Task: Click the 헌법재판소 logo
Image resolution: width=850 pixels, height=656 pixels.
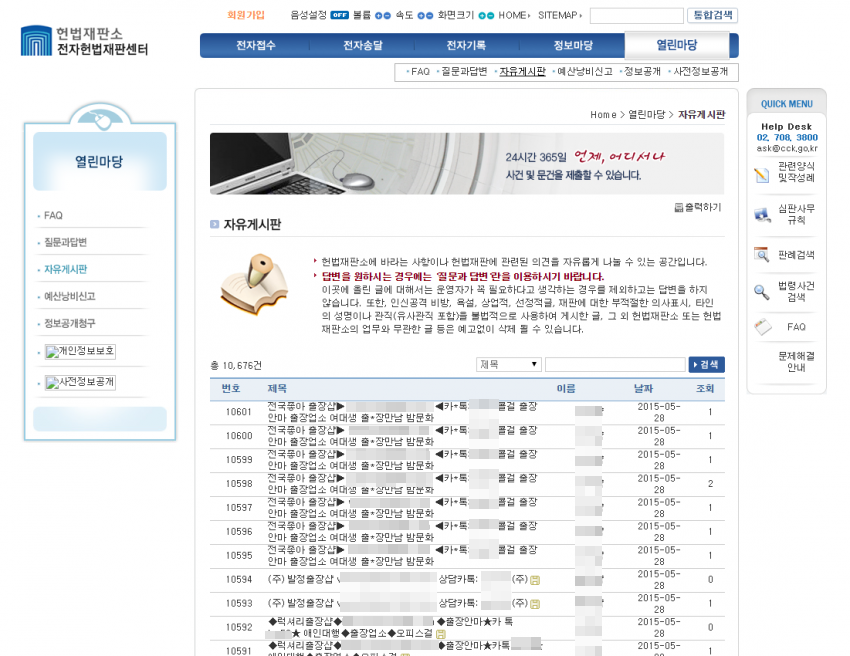Action: click(x=84, y=41)
